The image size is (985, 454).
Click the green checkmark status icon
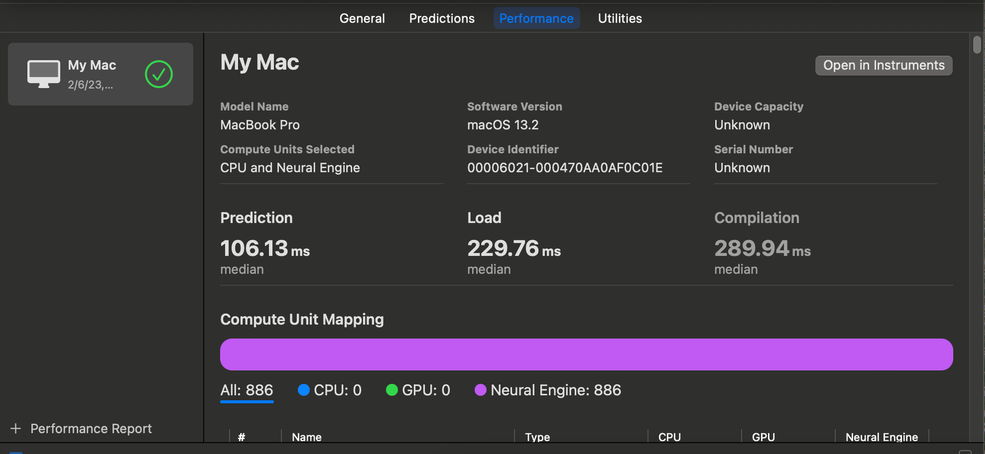click(159, 74)
